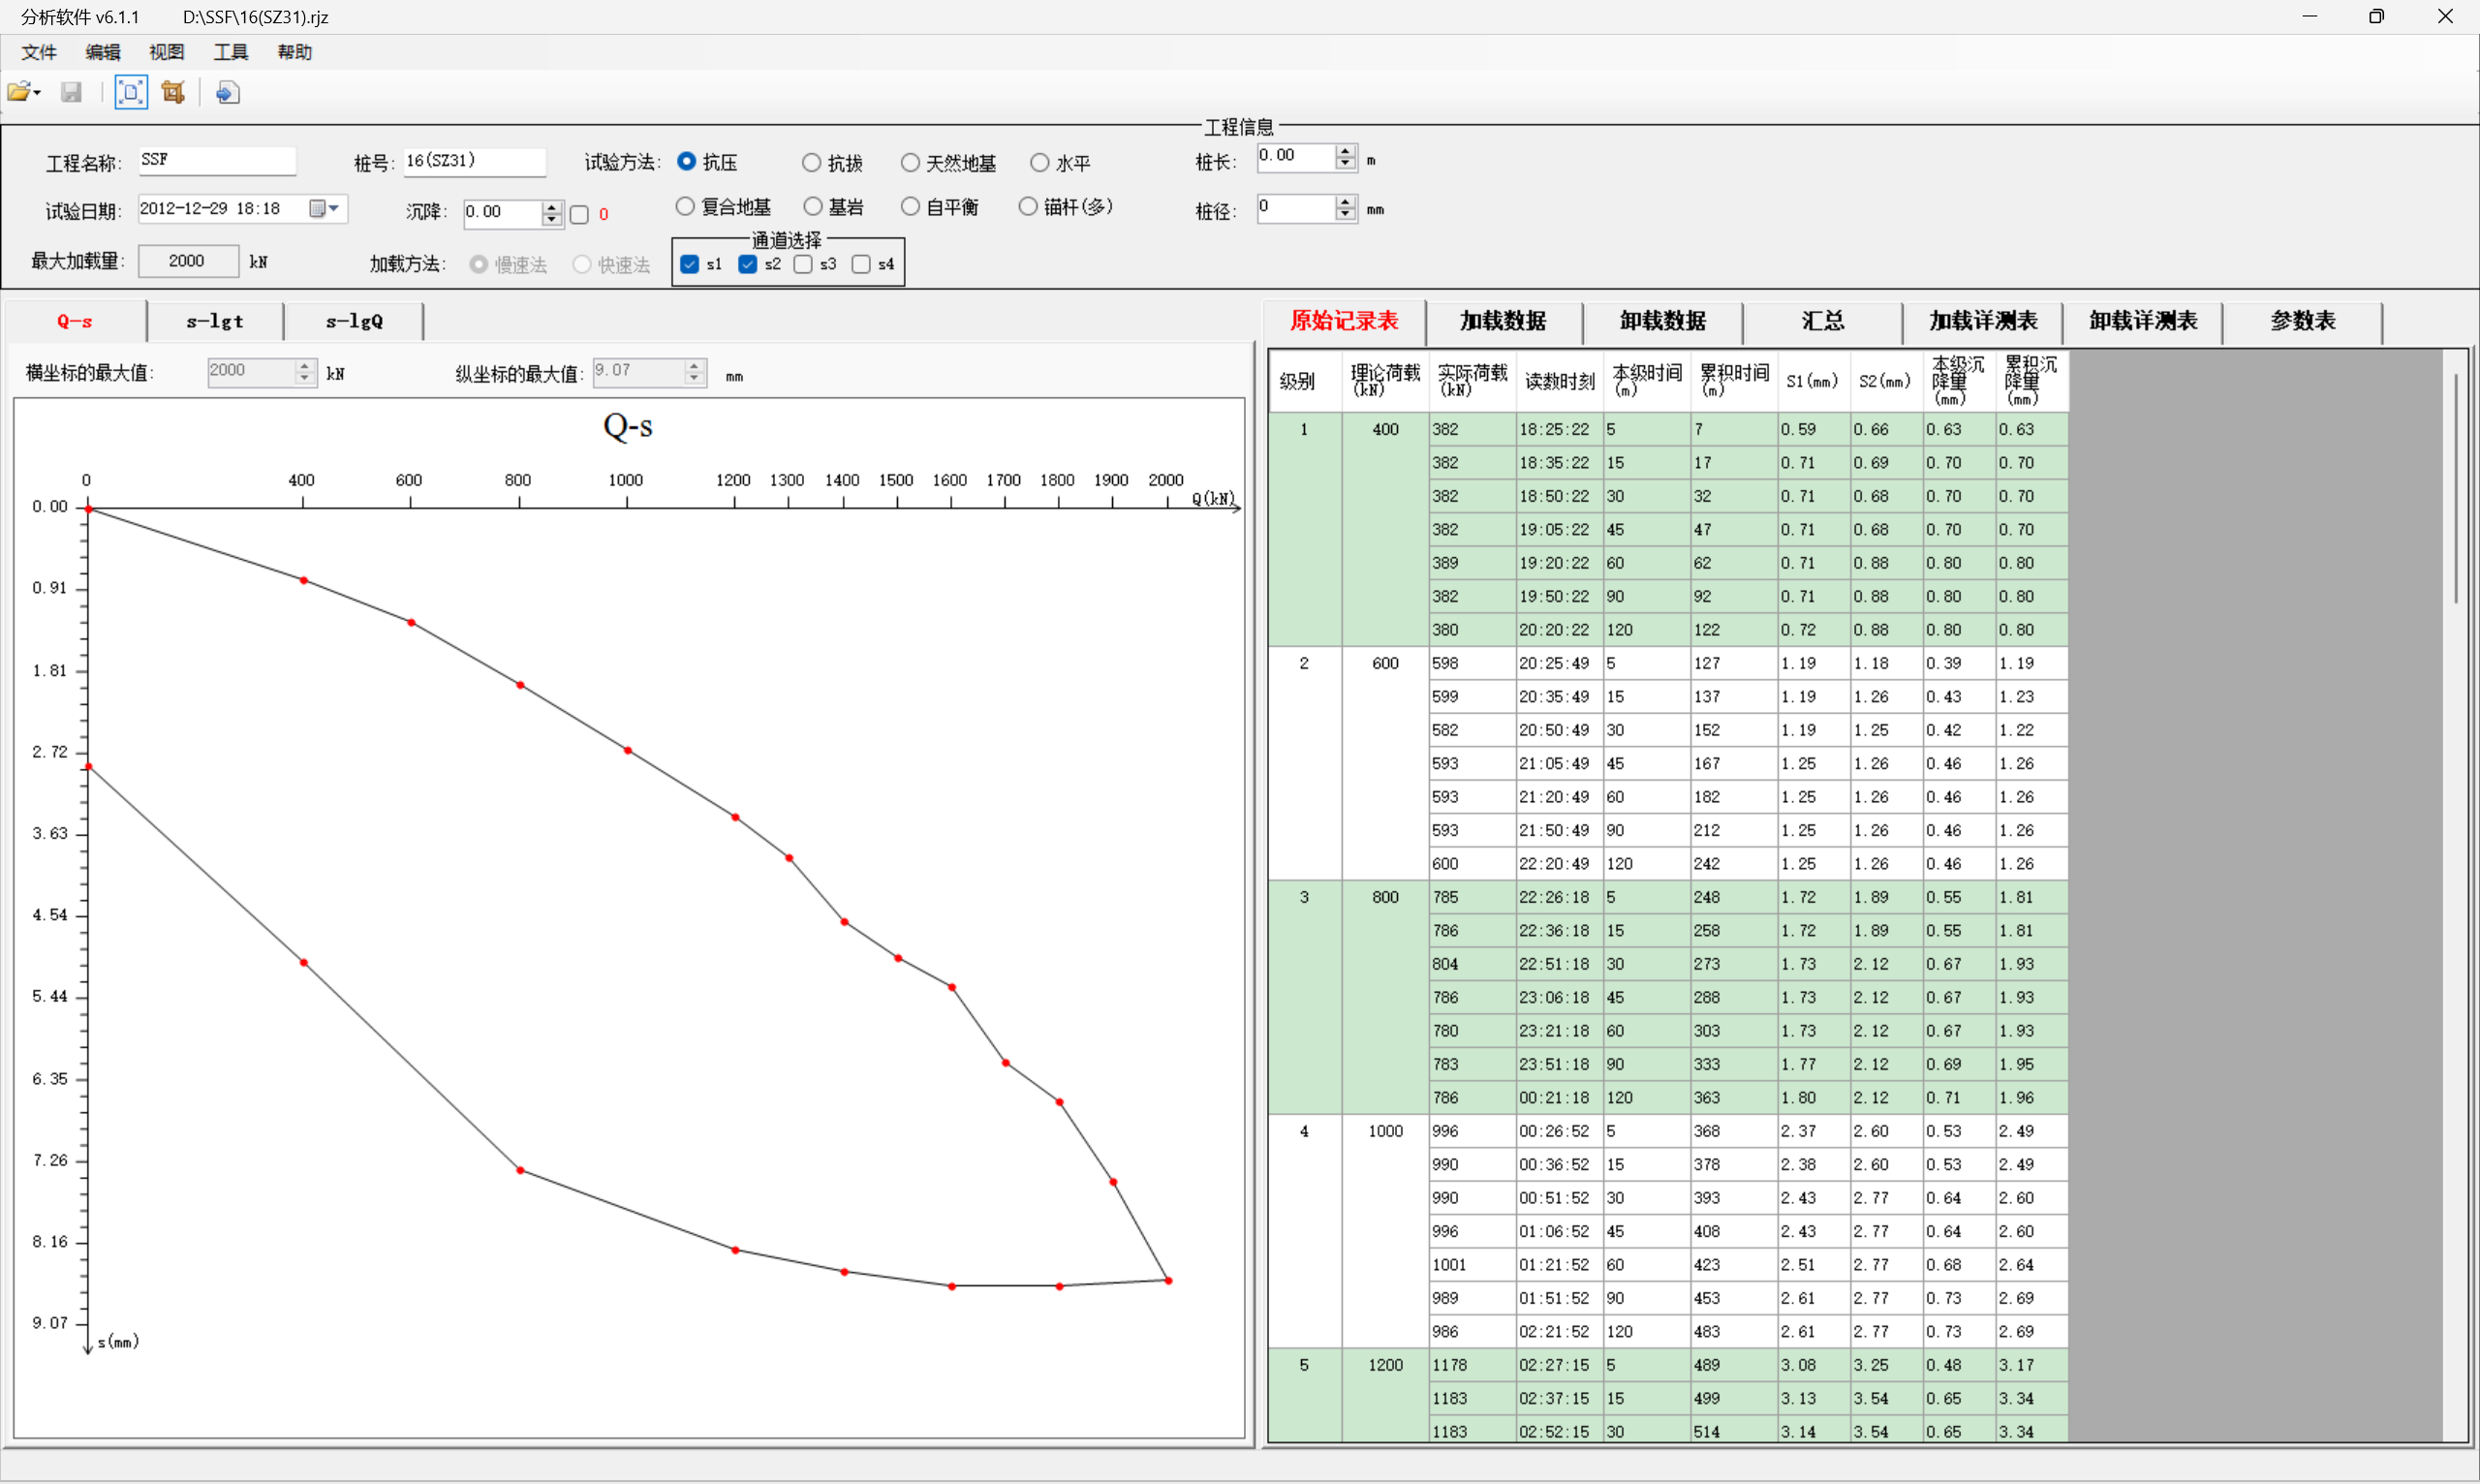This screenshot has width=2480, height=1484.
Task: Click the open folder toolbar icon
Action: pyautogui.click(x=18, y=93)
